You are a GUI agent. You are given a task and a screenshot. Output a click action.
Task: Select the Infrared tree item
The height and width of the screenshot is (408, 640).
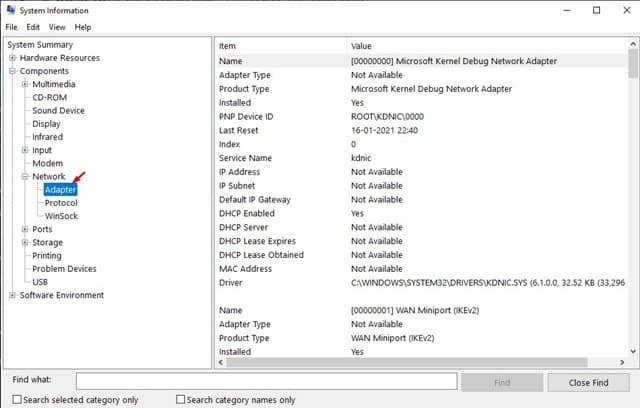(47, 137)
